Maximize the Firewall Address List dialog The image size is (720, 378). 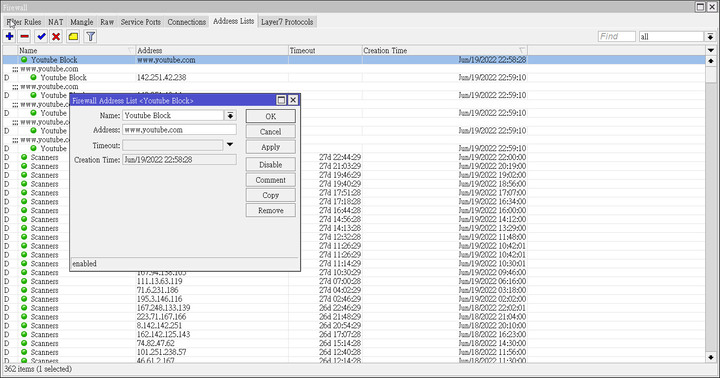281,100
